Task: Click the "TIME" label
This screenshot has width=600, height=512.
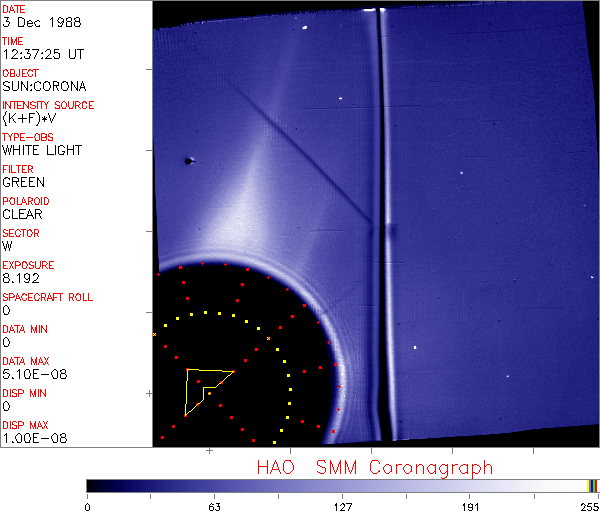Action: [x=13, y=41]
